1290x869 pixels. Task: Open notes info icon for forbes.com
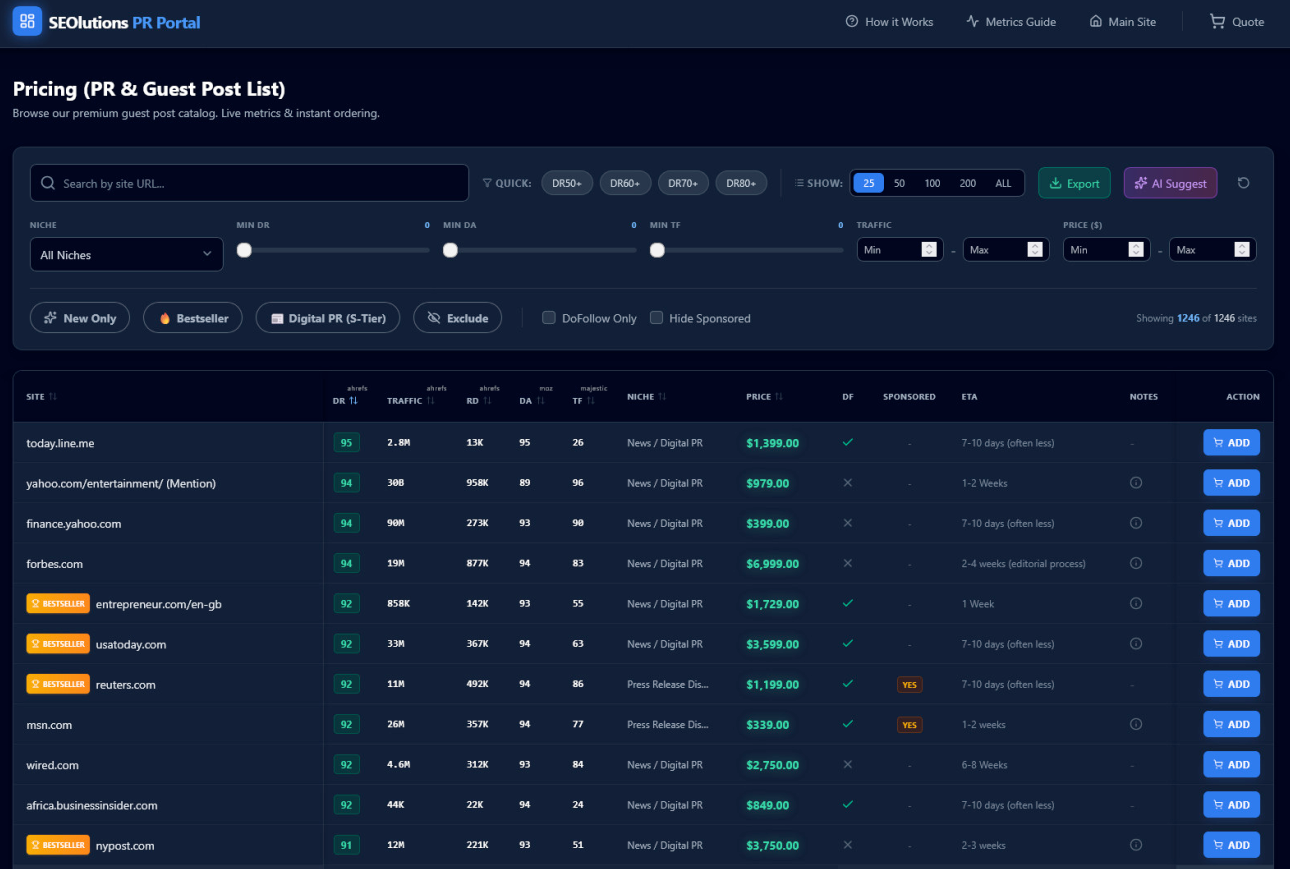click(x=1135, y=563)
